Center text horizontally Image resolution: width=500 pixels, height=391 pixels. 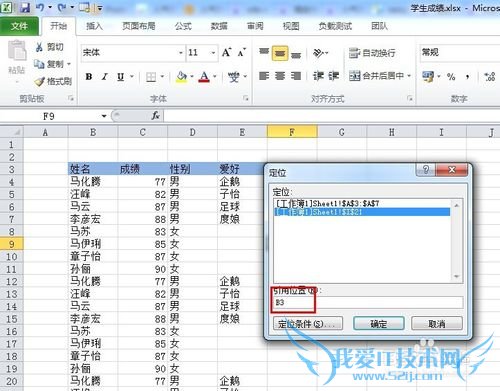click(x=280, y=76)
